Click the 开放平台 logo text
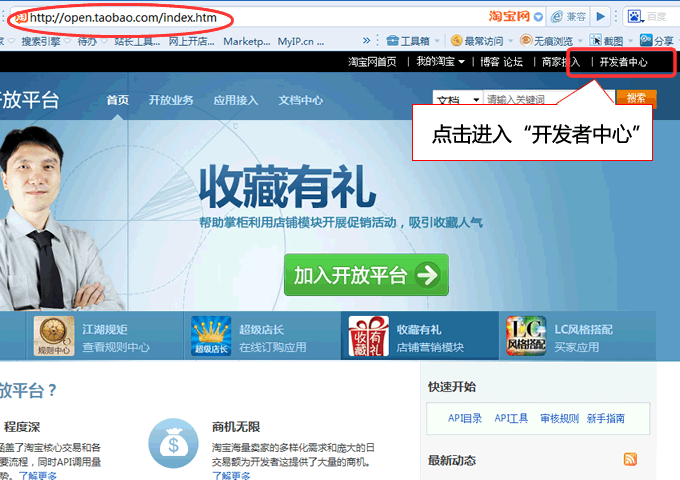The height and width of the screenshot is (480, 680). (29, 99)
